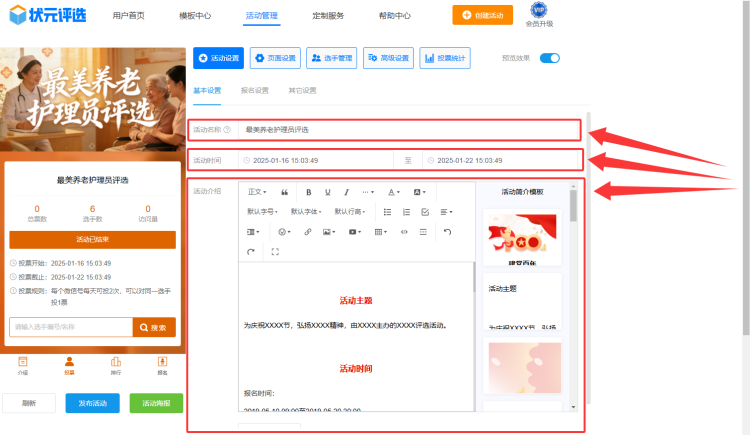750x435 pixels.
Task: Open the 默认字体 font family dropdown
Action: coord(306,212)
